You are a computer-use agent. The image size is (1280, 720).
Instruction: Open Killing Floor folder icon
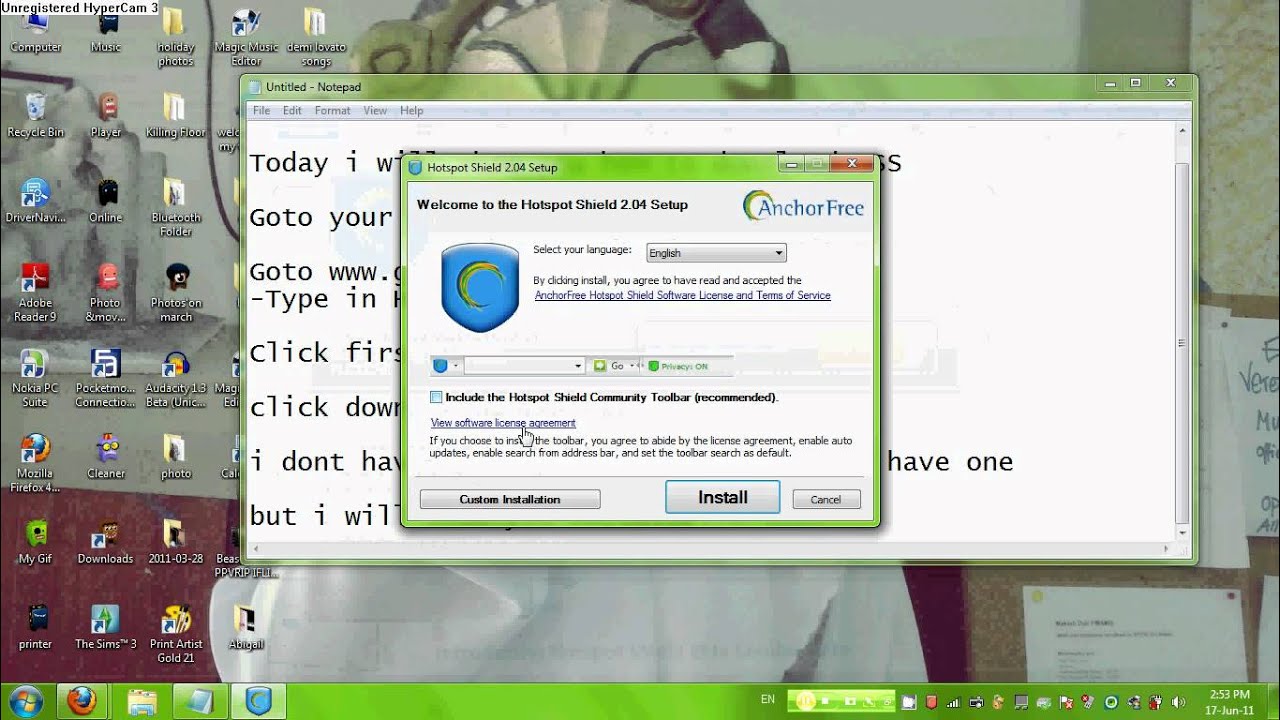coord(175,115)
